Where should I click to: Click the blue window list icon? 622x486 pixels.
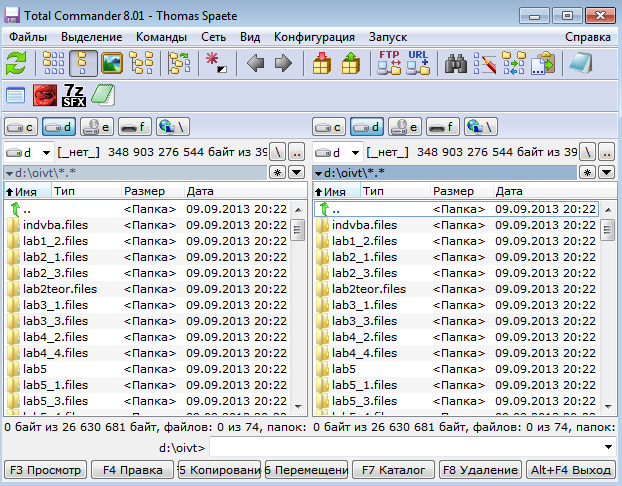tap(15, 96)
